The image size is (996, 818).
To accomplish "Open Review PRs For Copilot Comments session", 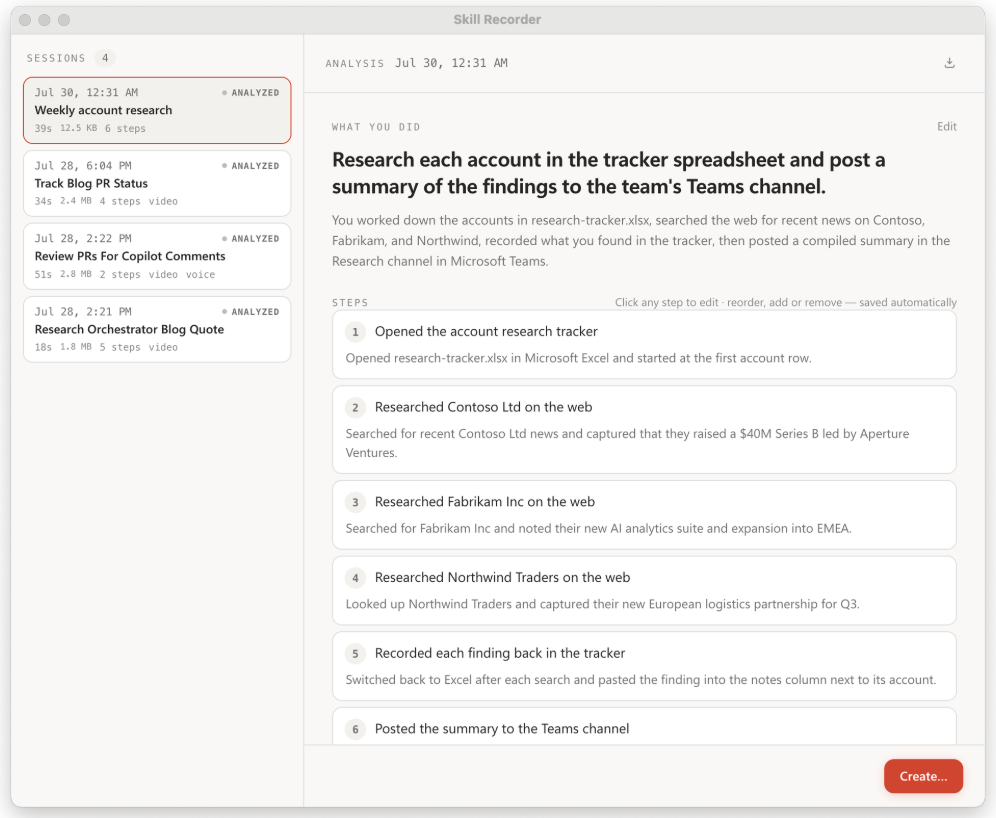I will [x=157, y=257].
